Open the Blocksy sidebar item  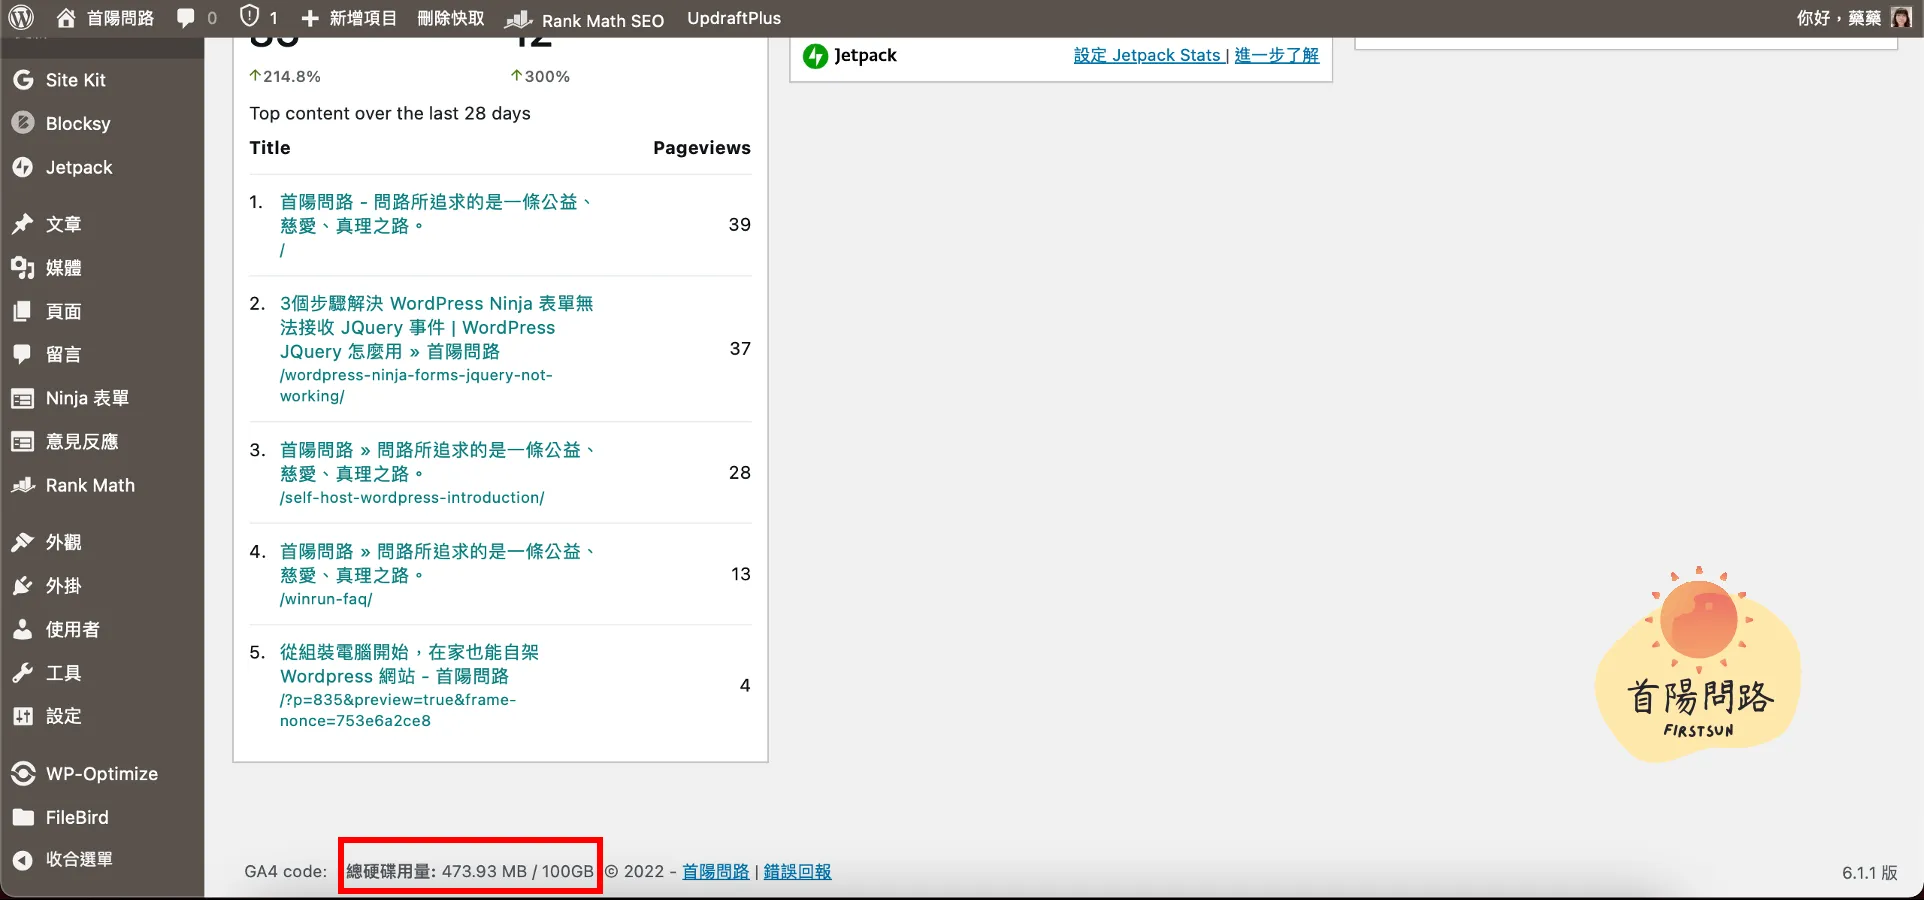78,124
